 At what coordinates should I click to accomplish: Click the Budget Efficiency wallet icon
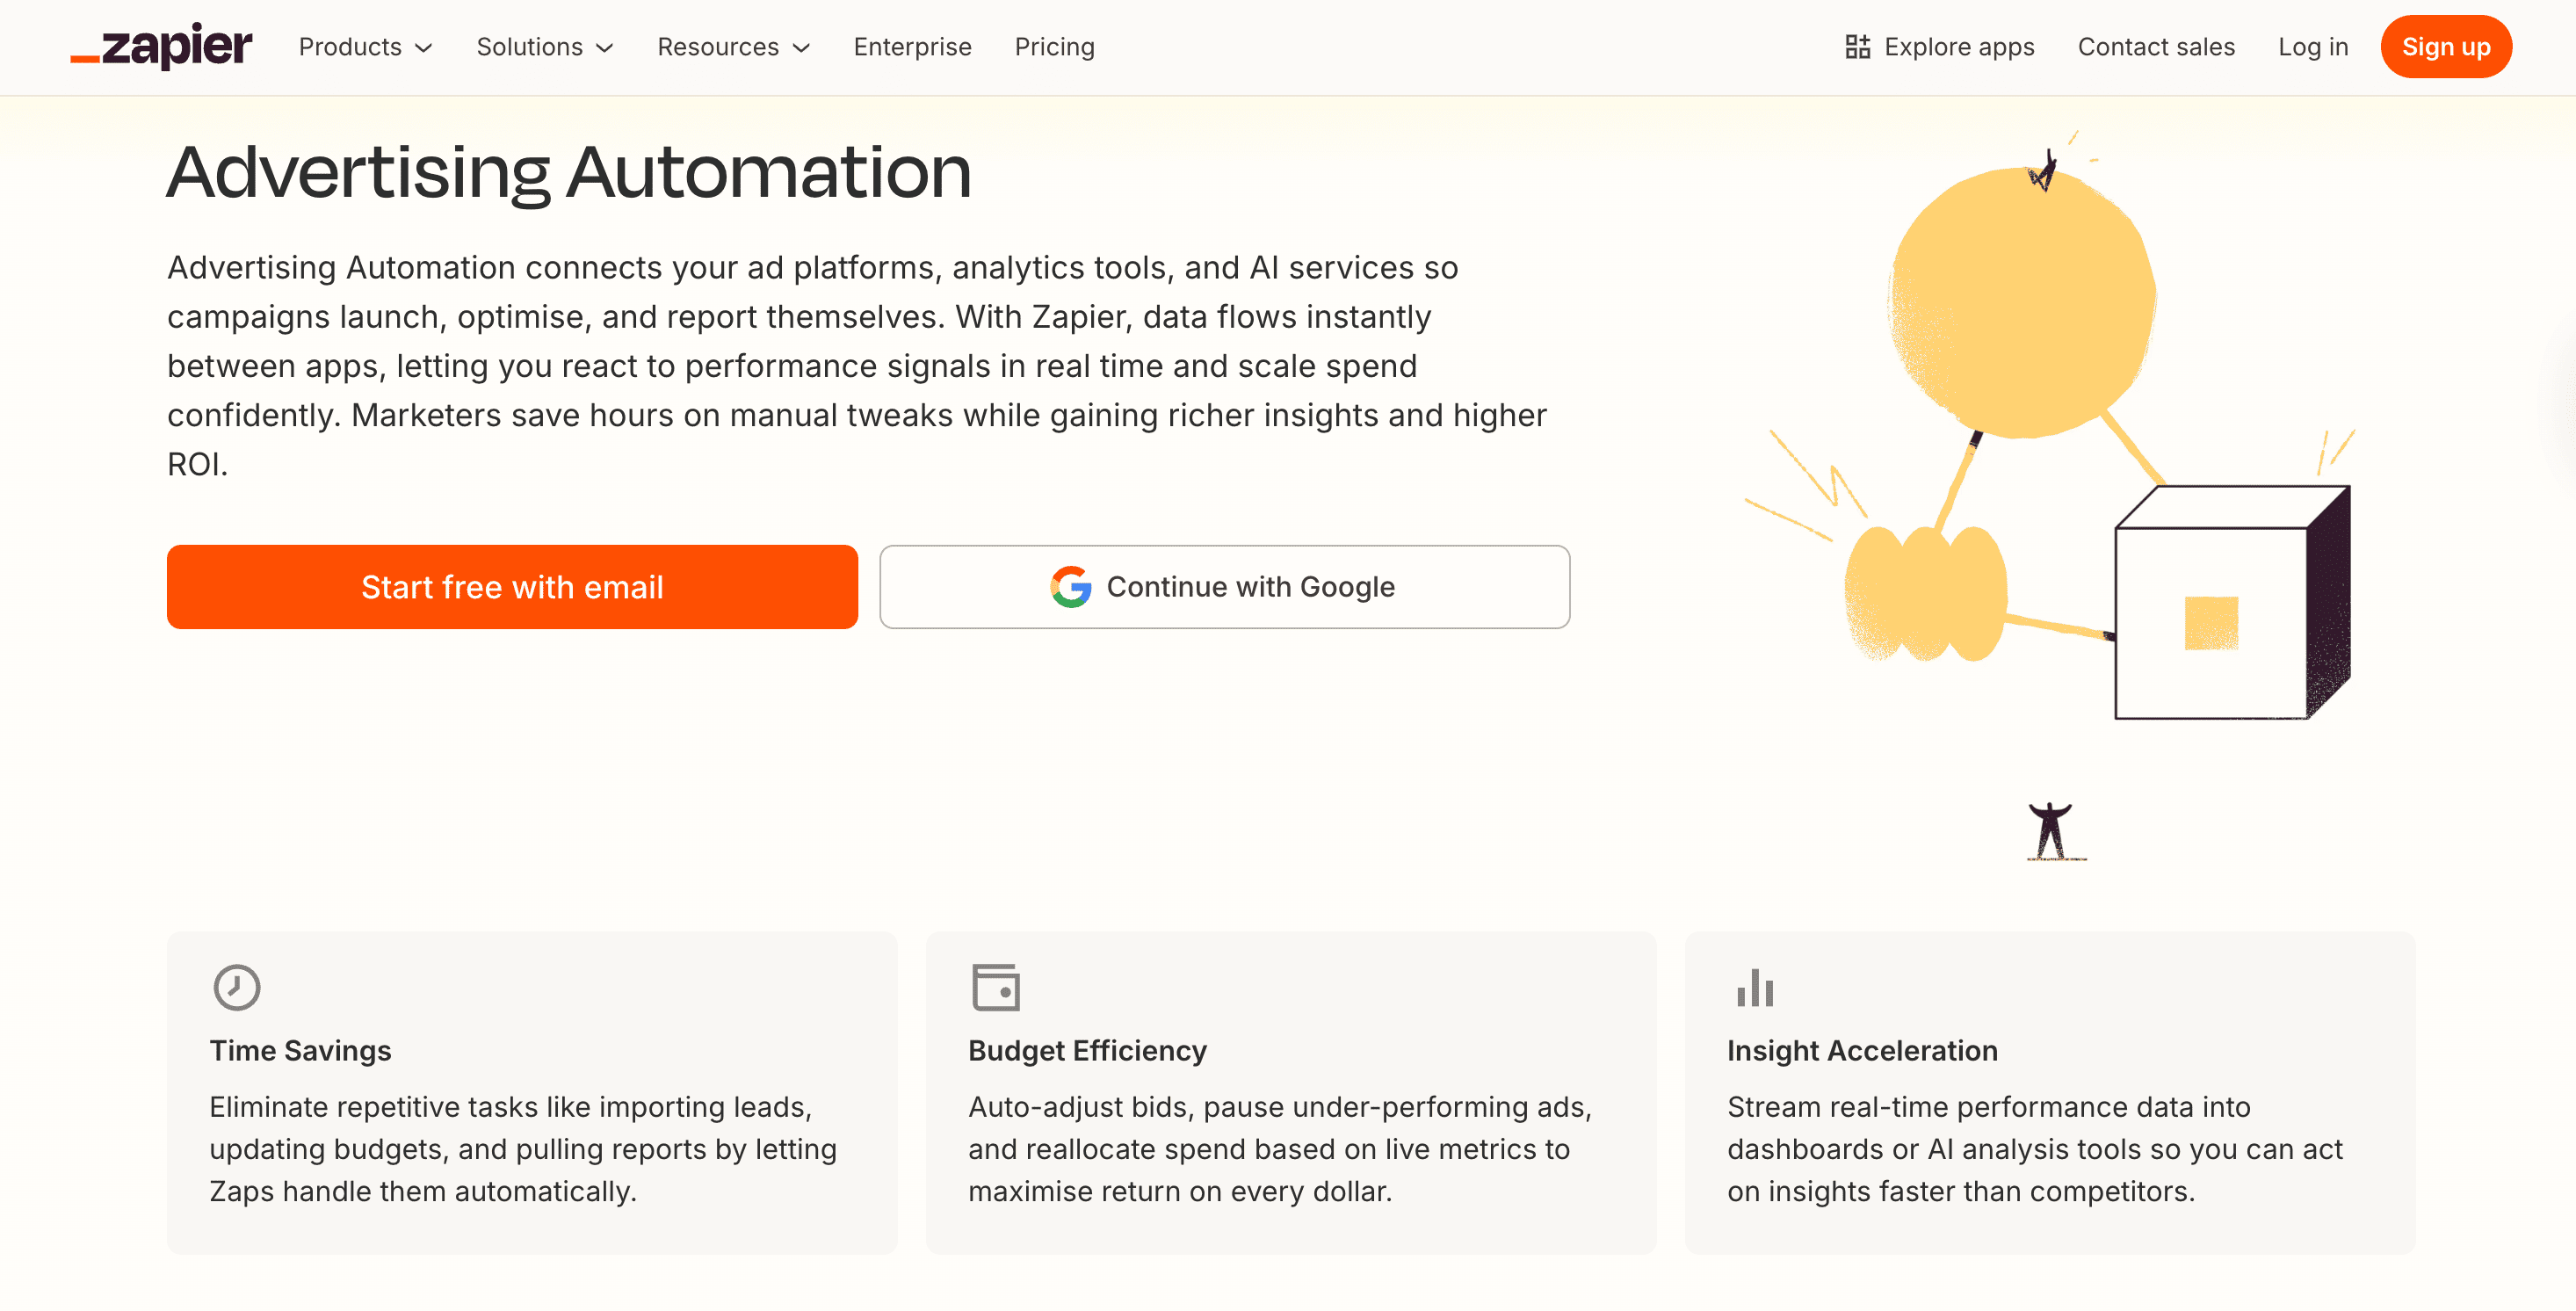tap(995, 988)
